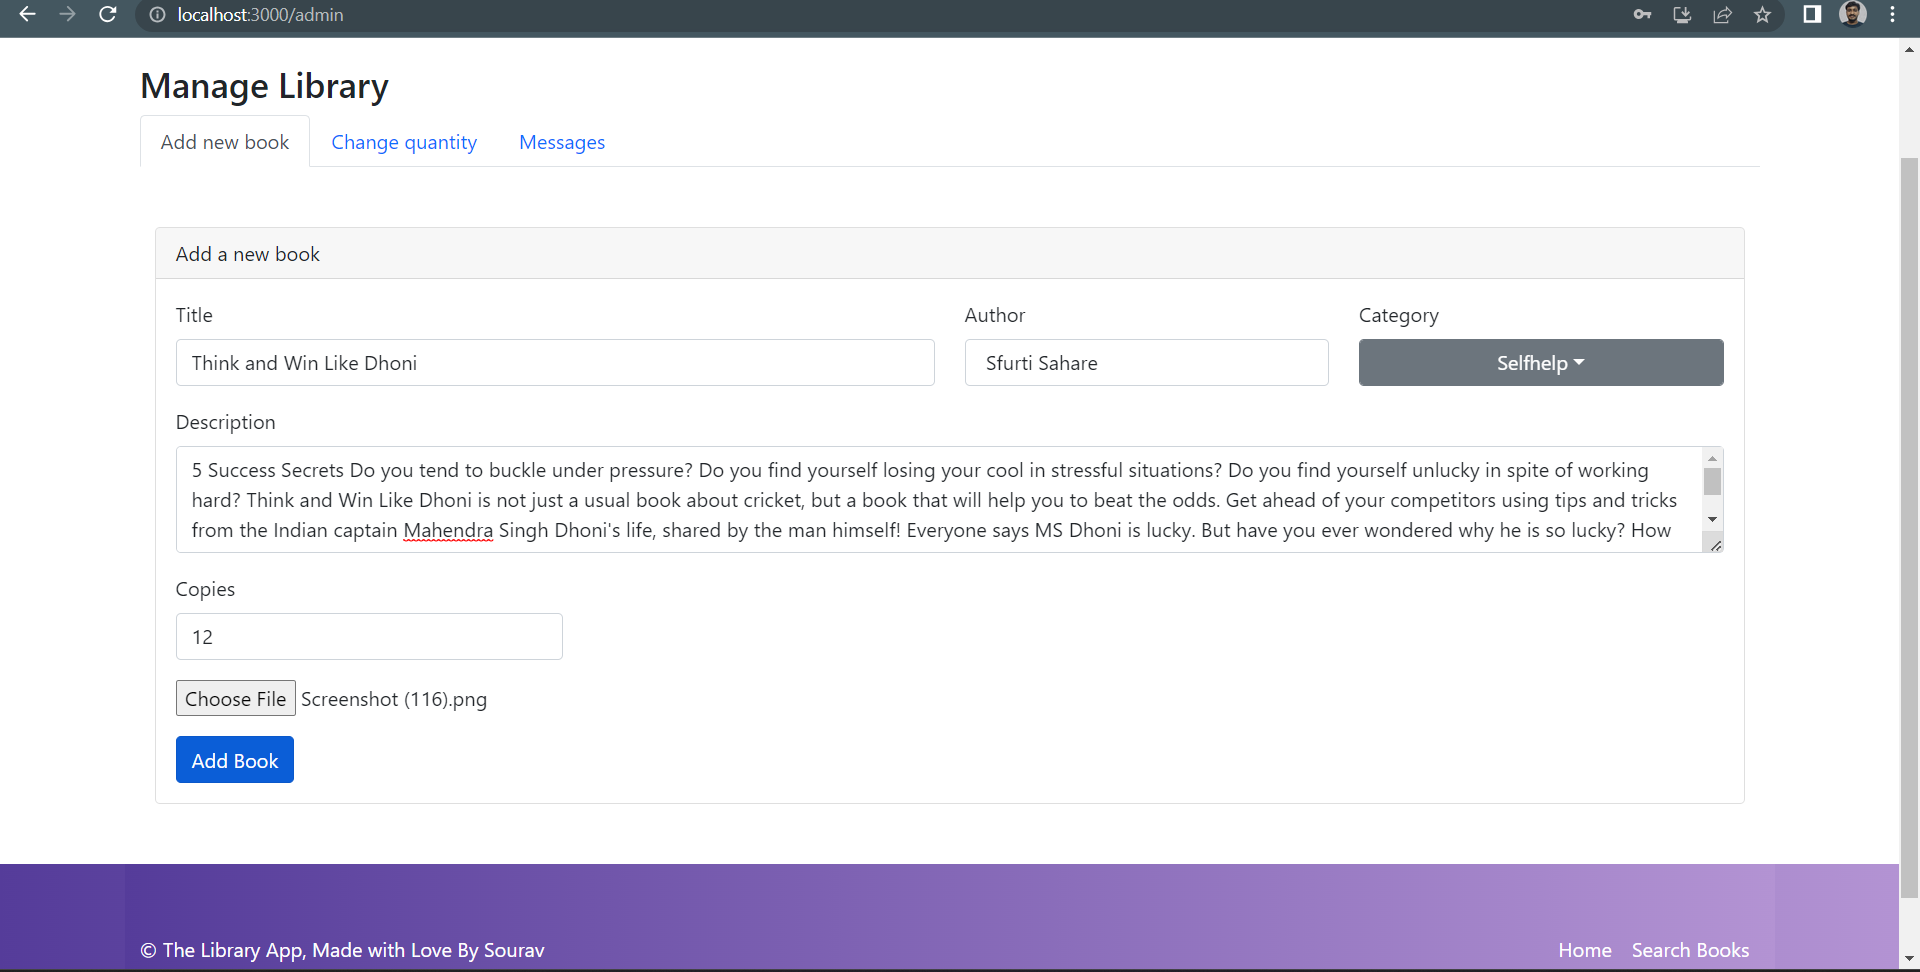Open the Messages tab
This screenshot has width=1920, height=972.
click(561, 142)
